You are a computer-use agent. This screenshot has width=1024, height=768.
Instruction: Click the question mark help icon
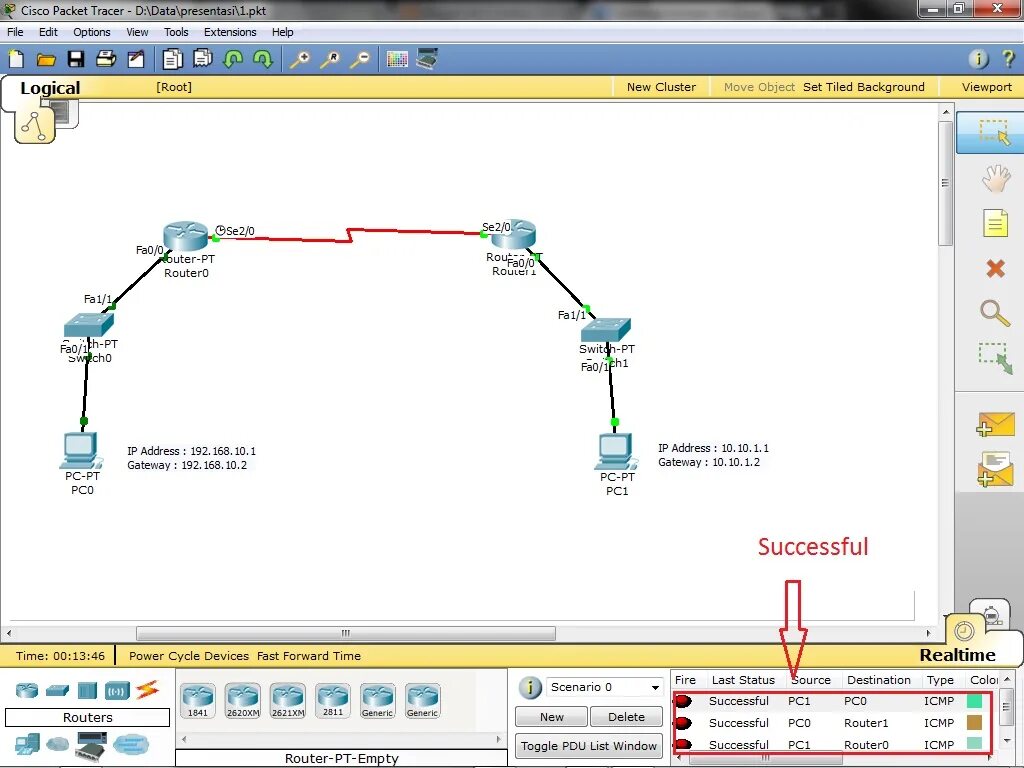point(1008,59)
